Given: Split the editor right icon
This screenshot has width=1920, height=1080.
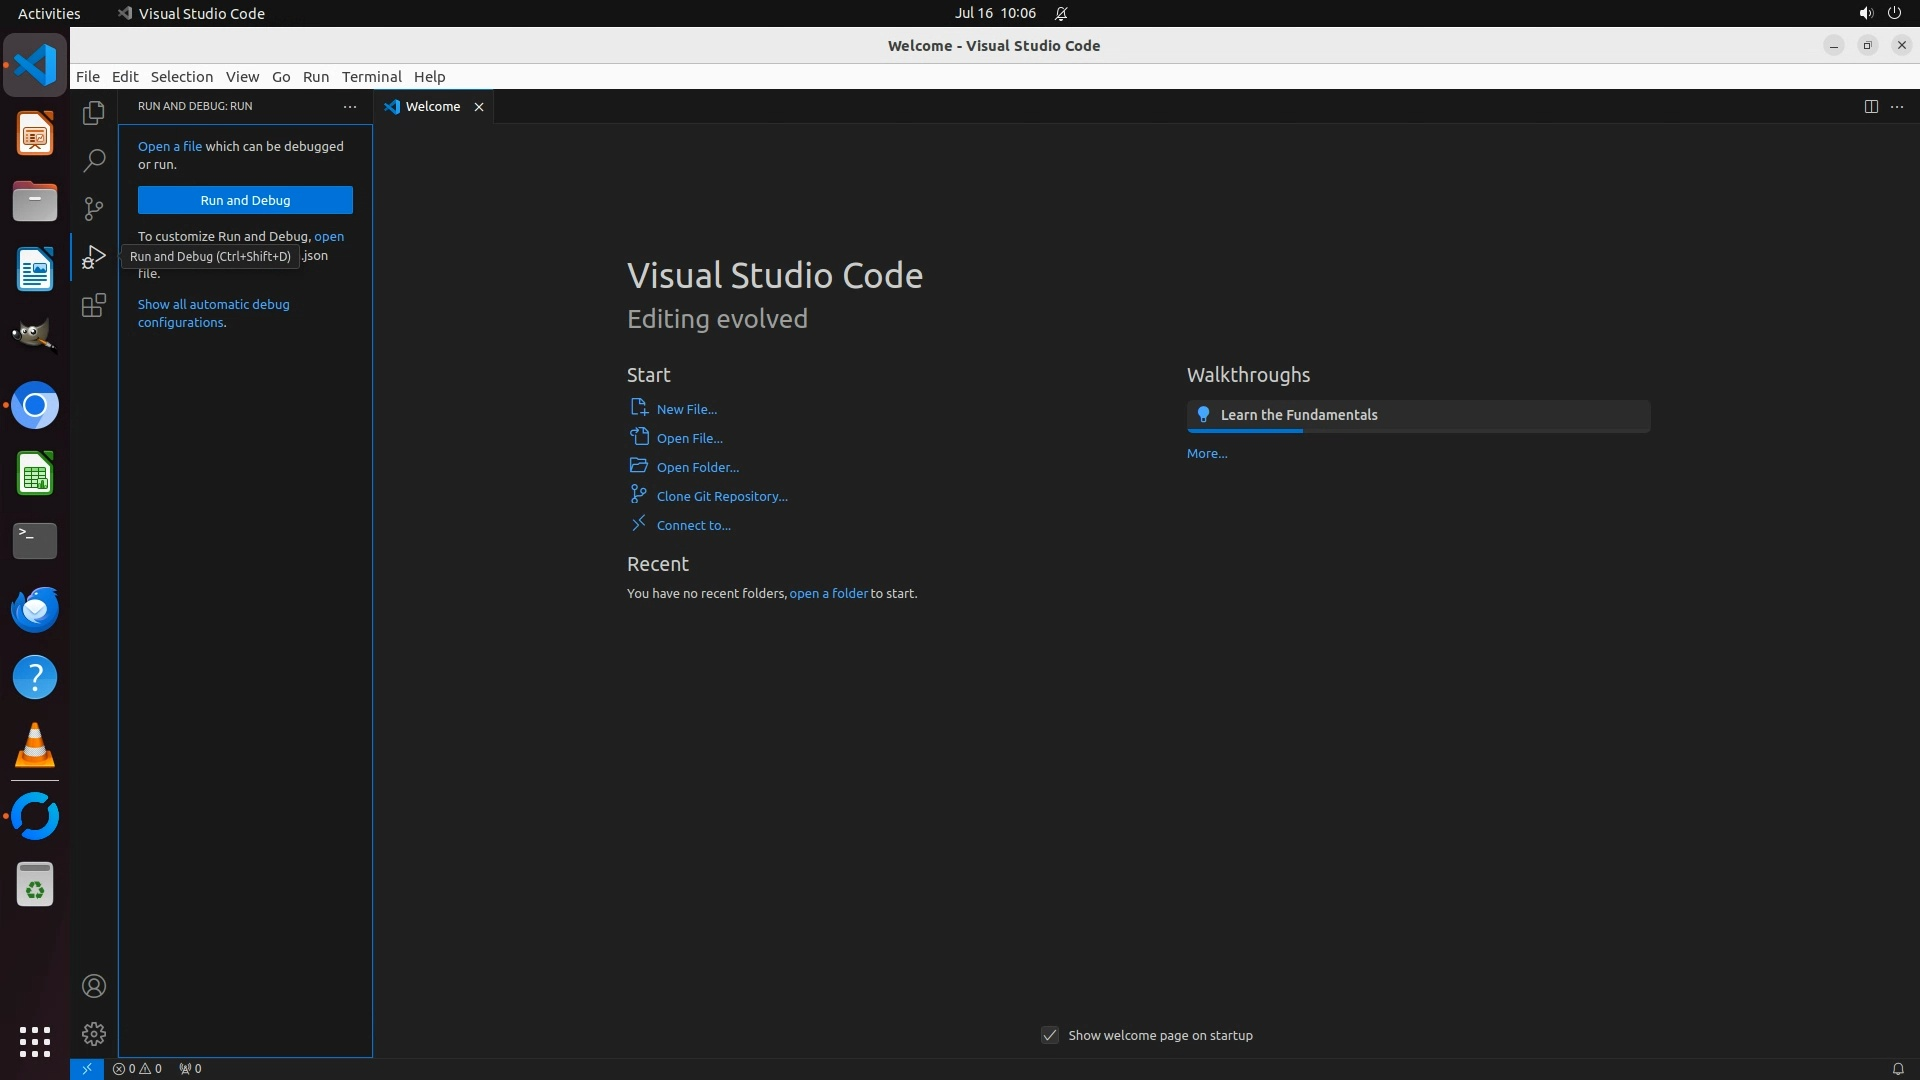Looking at the screenshot, I should tap(1871, 106).
